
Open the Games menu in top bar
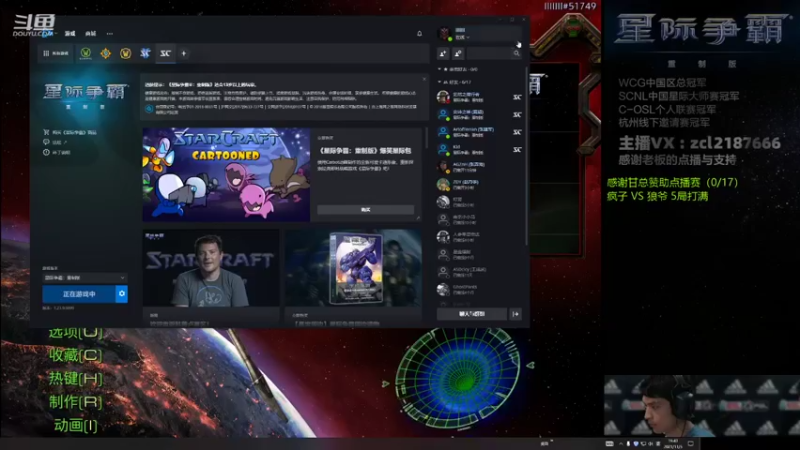(x=70, y=34)
